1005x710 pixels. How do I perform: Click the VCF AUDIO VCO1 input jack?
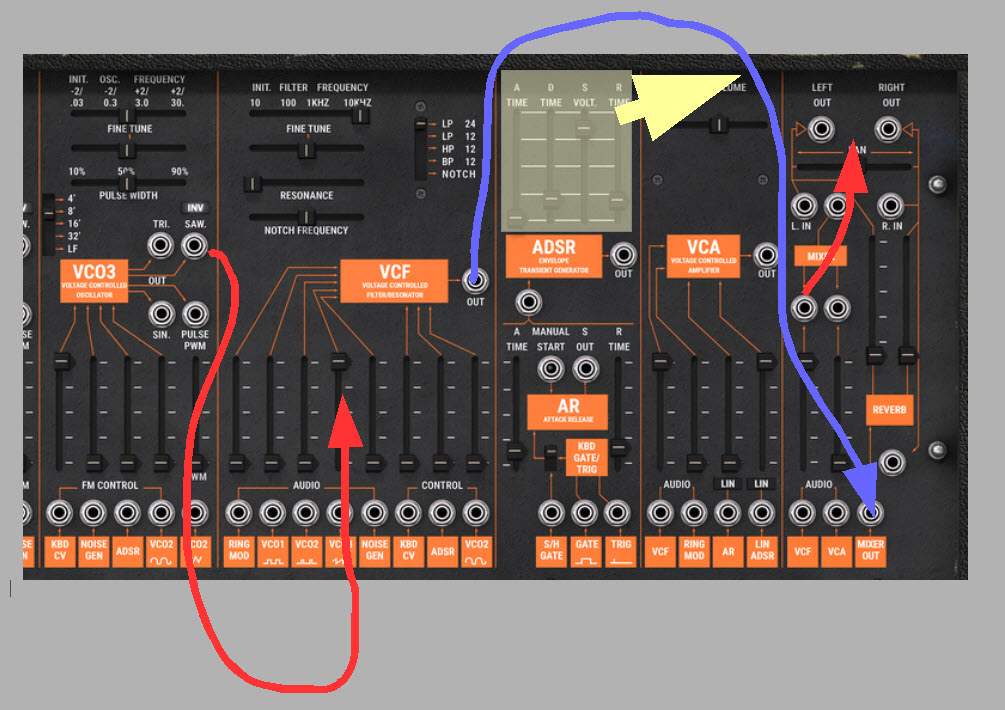click(272, 513)
